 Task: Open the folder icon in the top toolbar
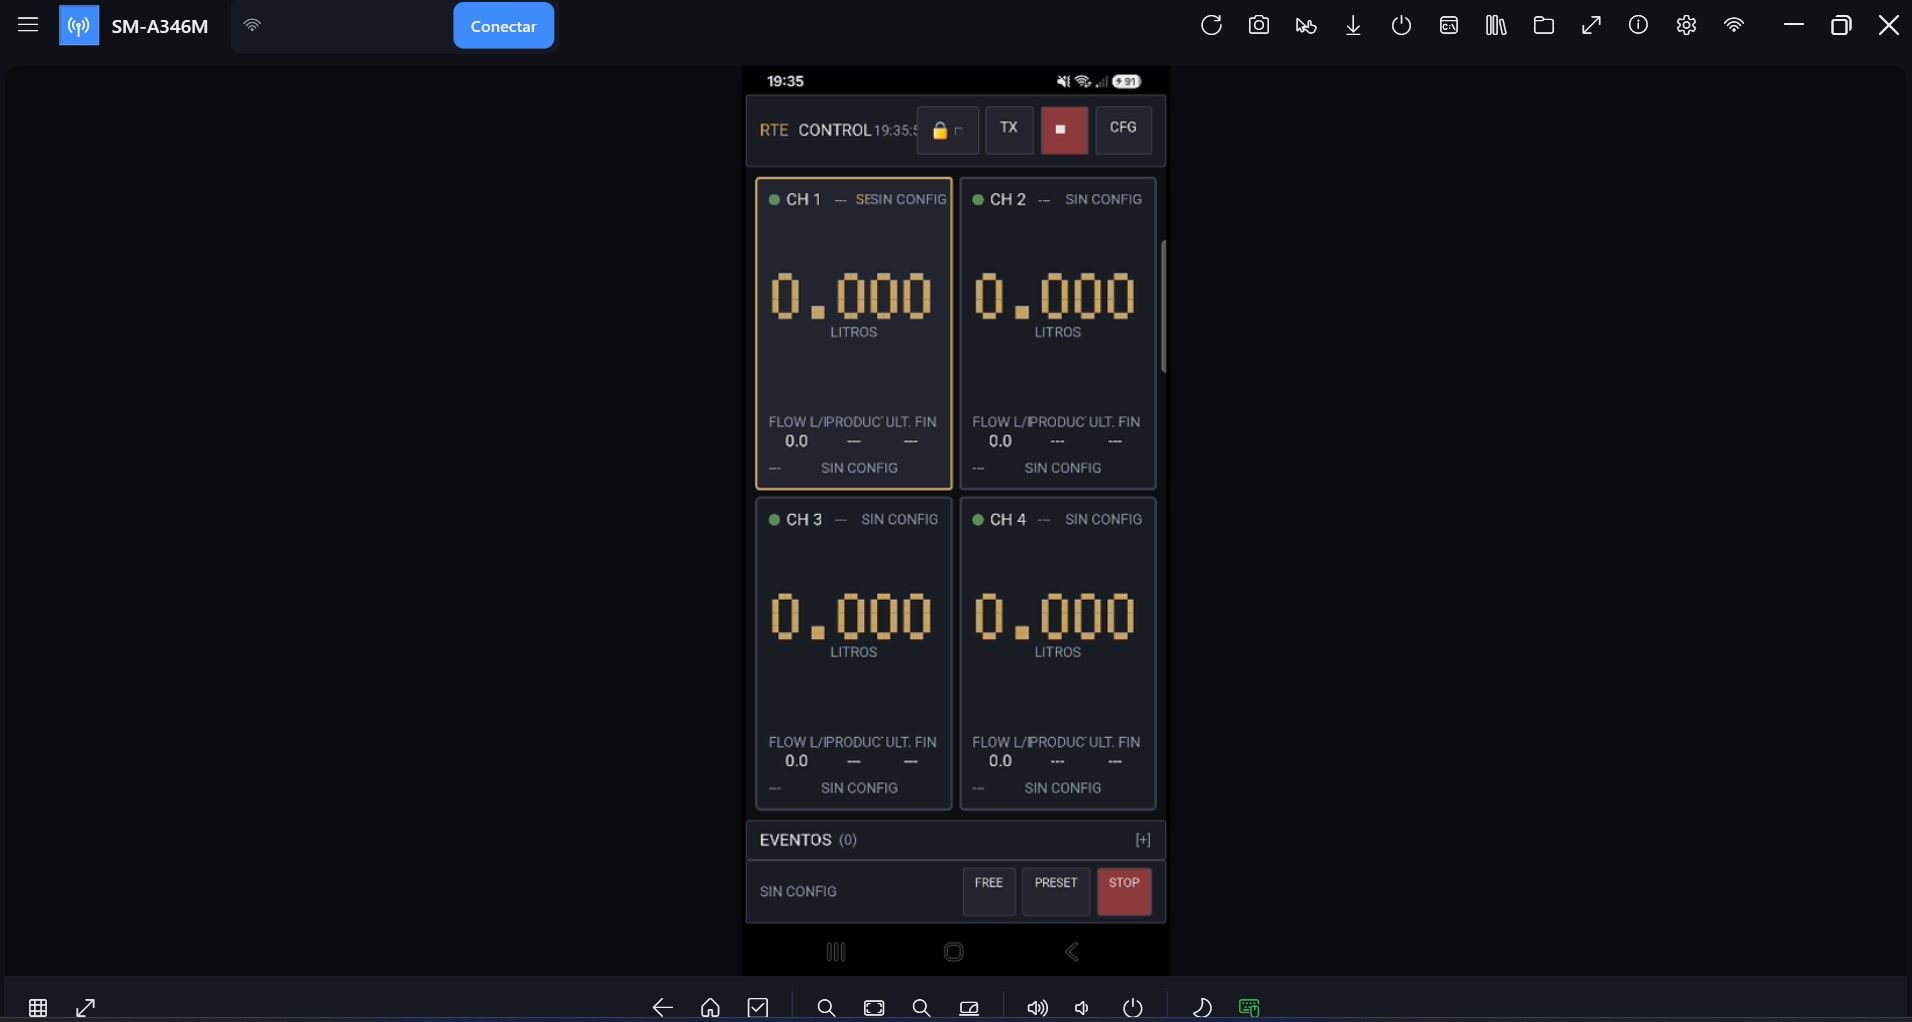click(x=1544, y=26)
